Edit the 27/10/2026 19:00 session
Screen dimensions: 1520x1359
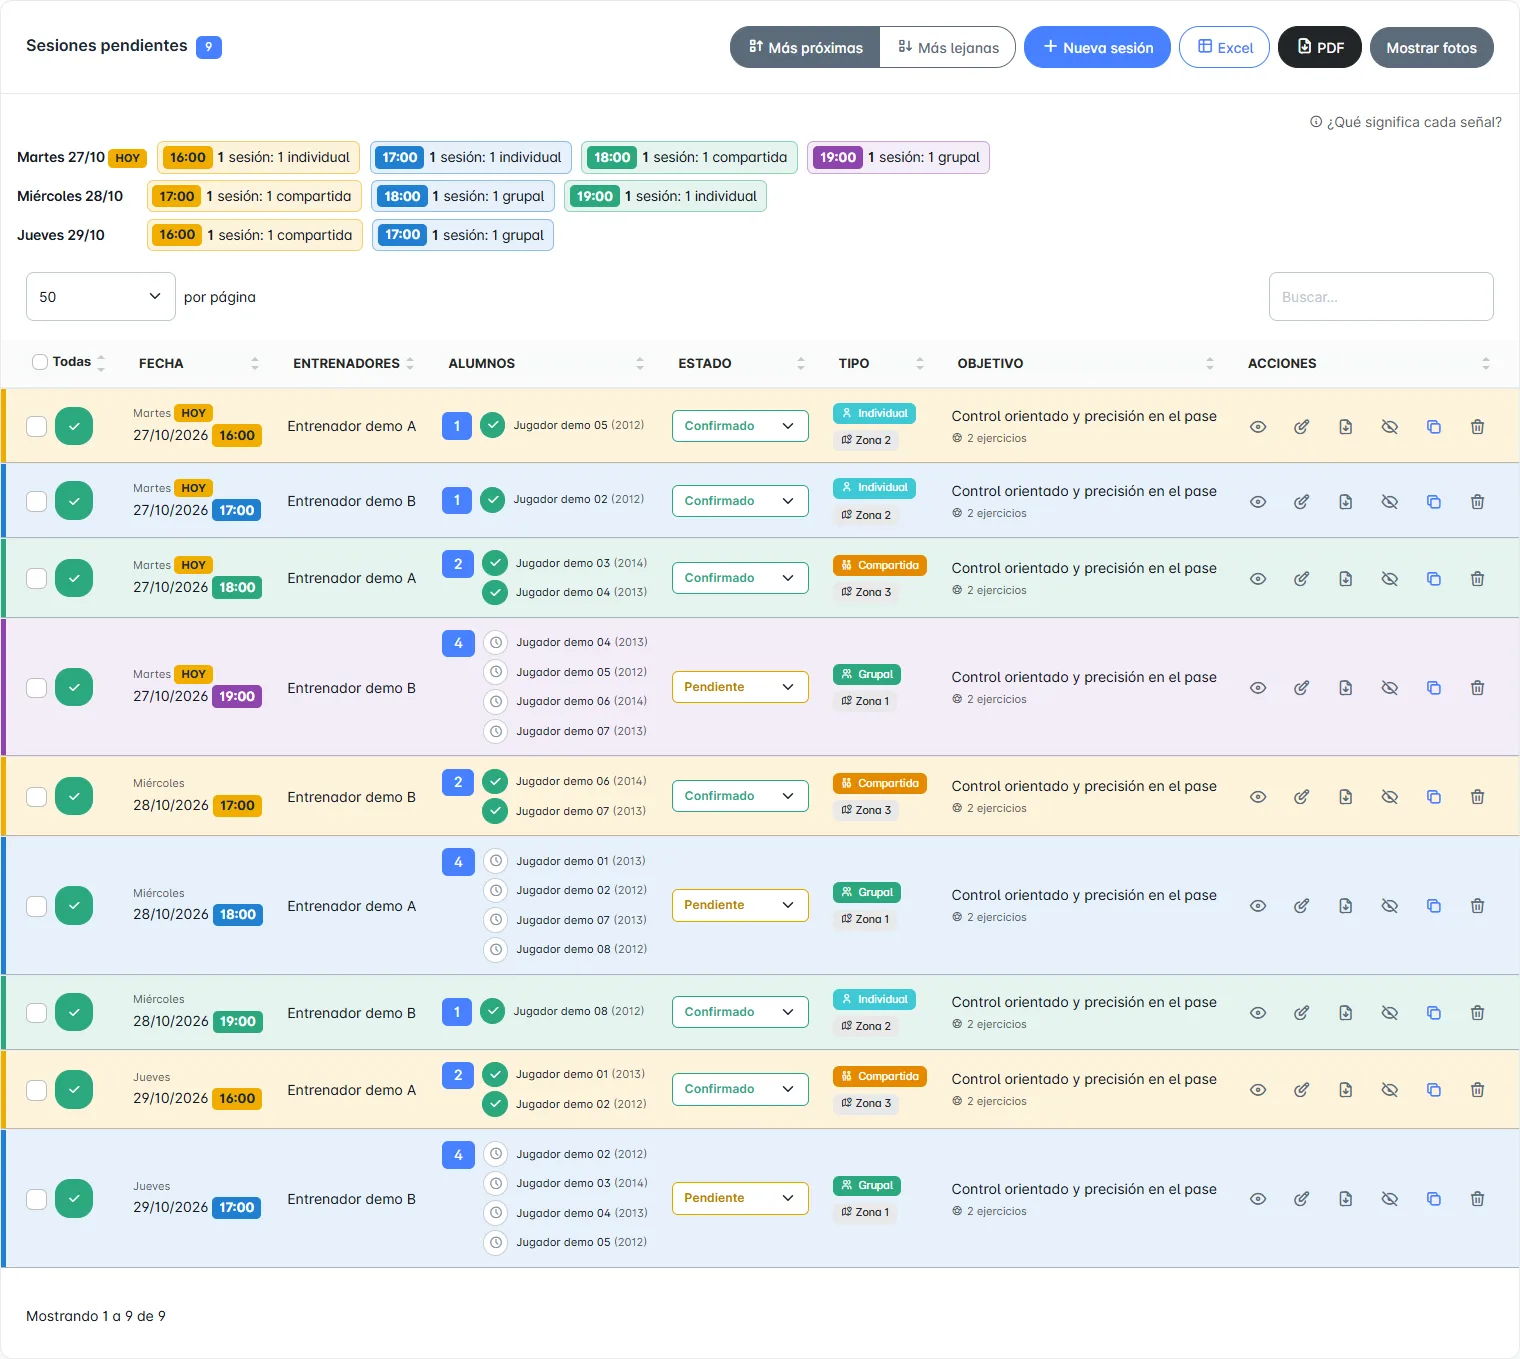click(x=1301, y=688)
